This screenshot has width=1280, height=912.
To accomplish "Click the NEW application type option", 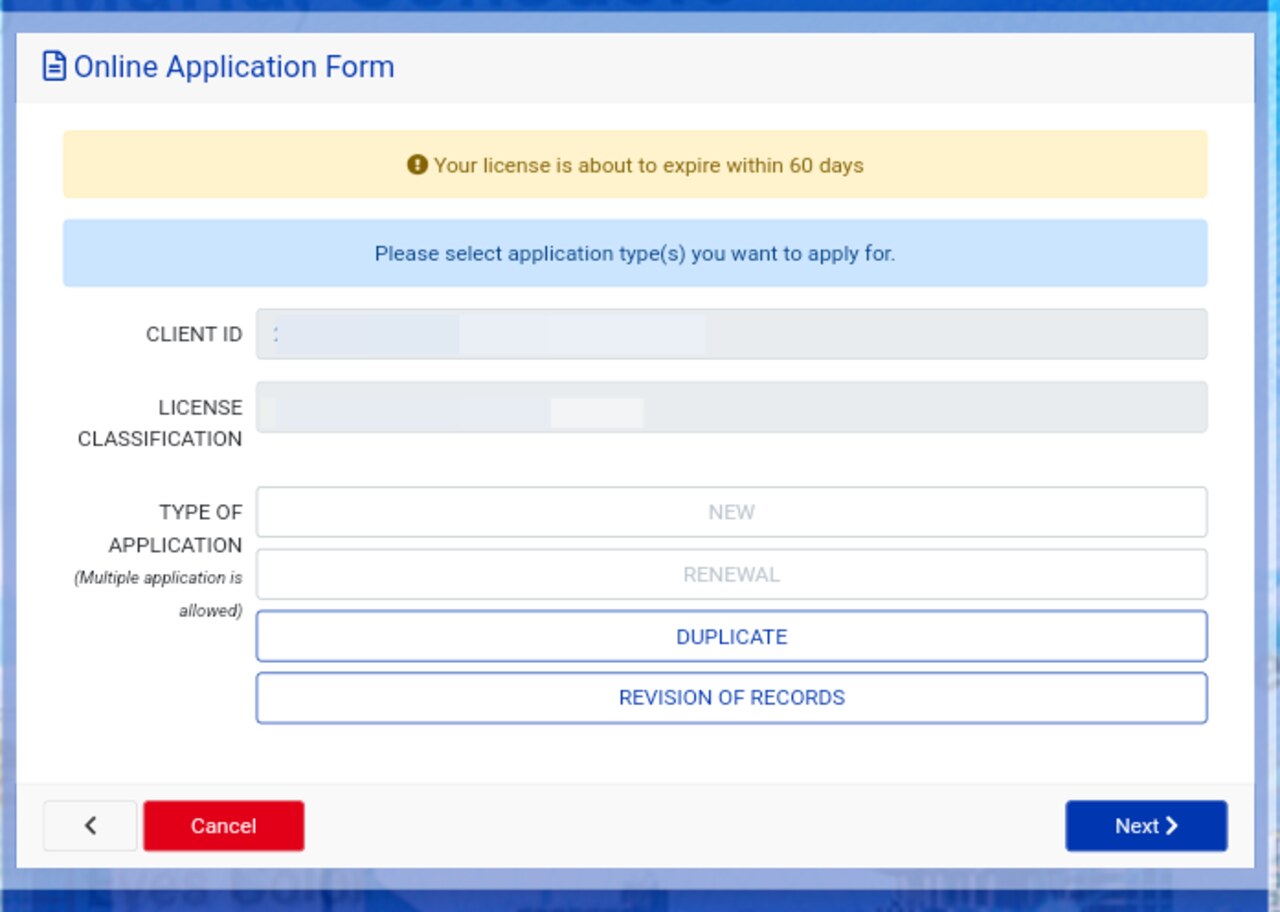I will (x=731, y=511).
